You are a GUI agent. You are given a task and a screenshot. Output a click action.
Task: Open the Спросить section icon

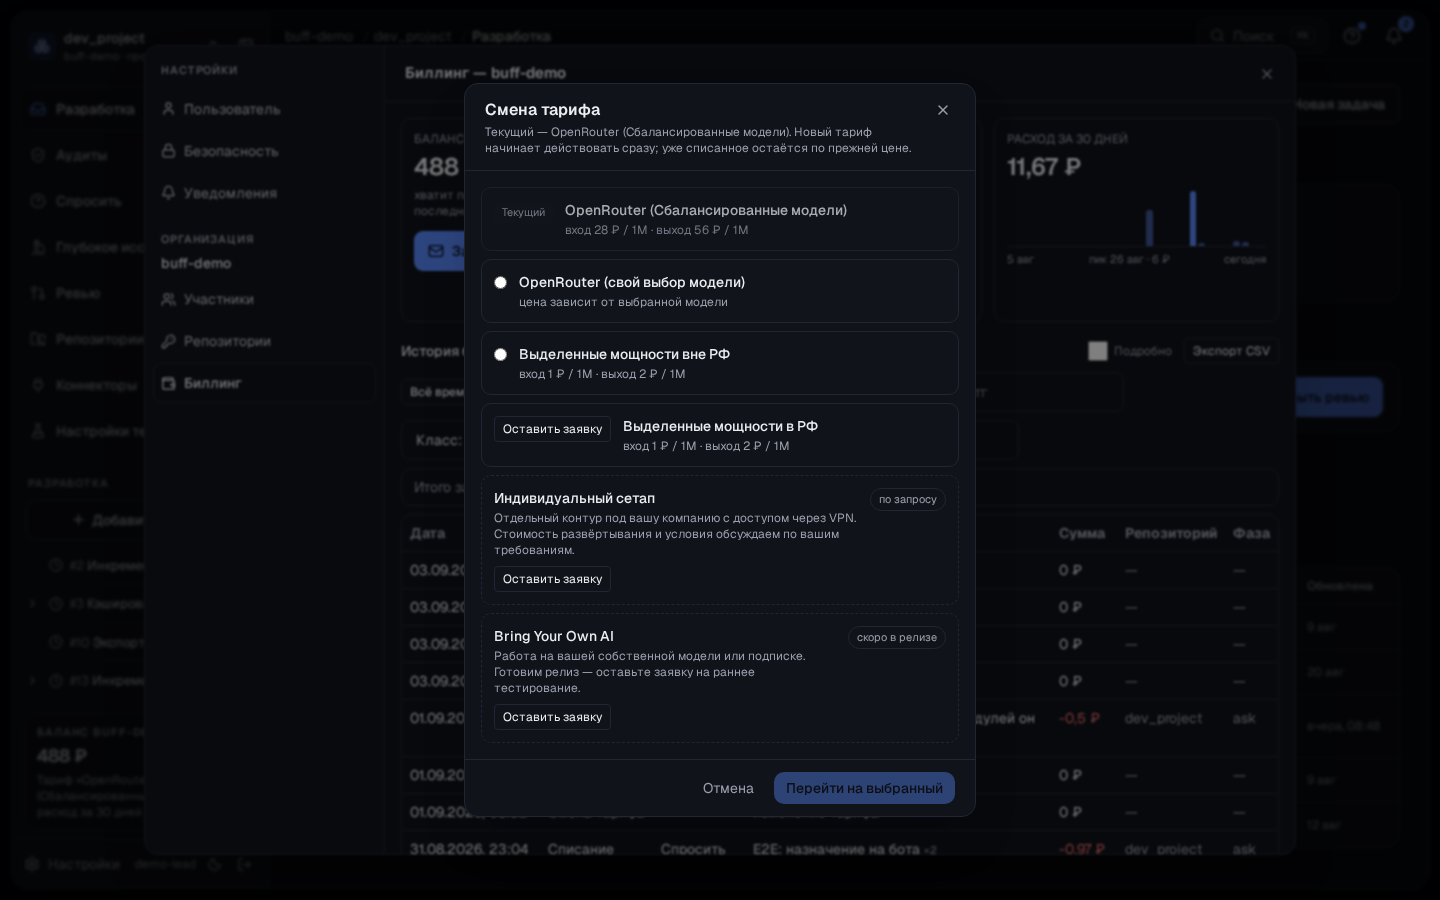[x=38, y=201]
